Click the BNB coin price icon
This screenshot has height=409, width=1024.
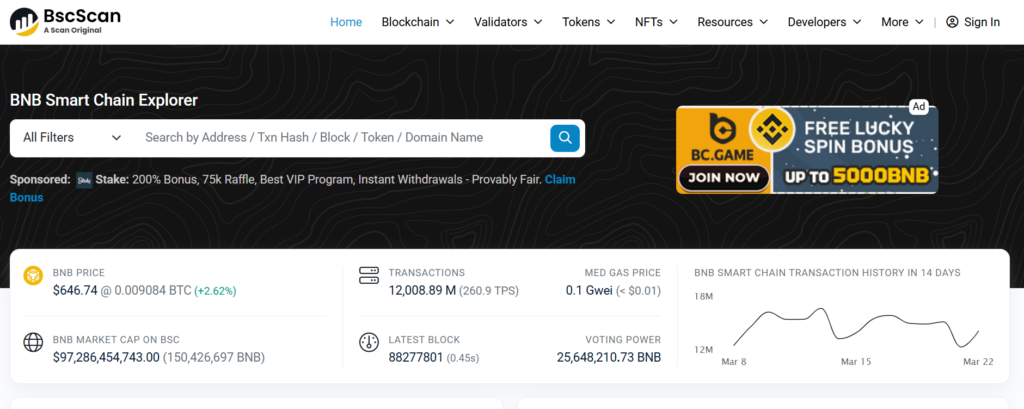pyautogui.click(x=33, y=276)
